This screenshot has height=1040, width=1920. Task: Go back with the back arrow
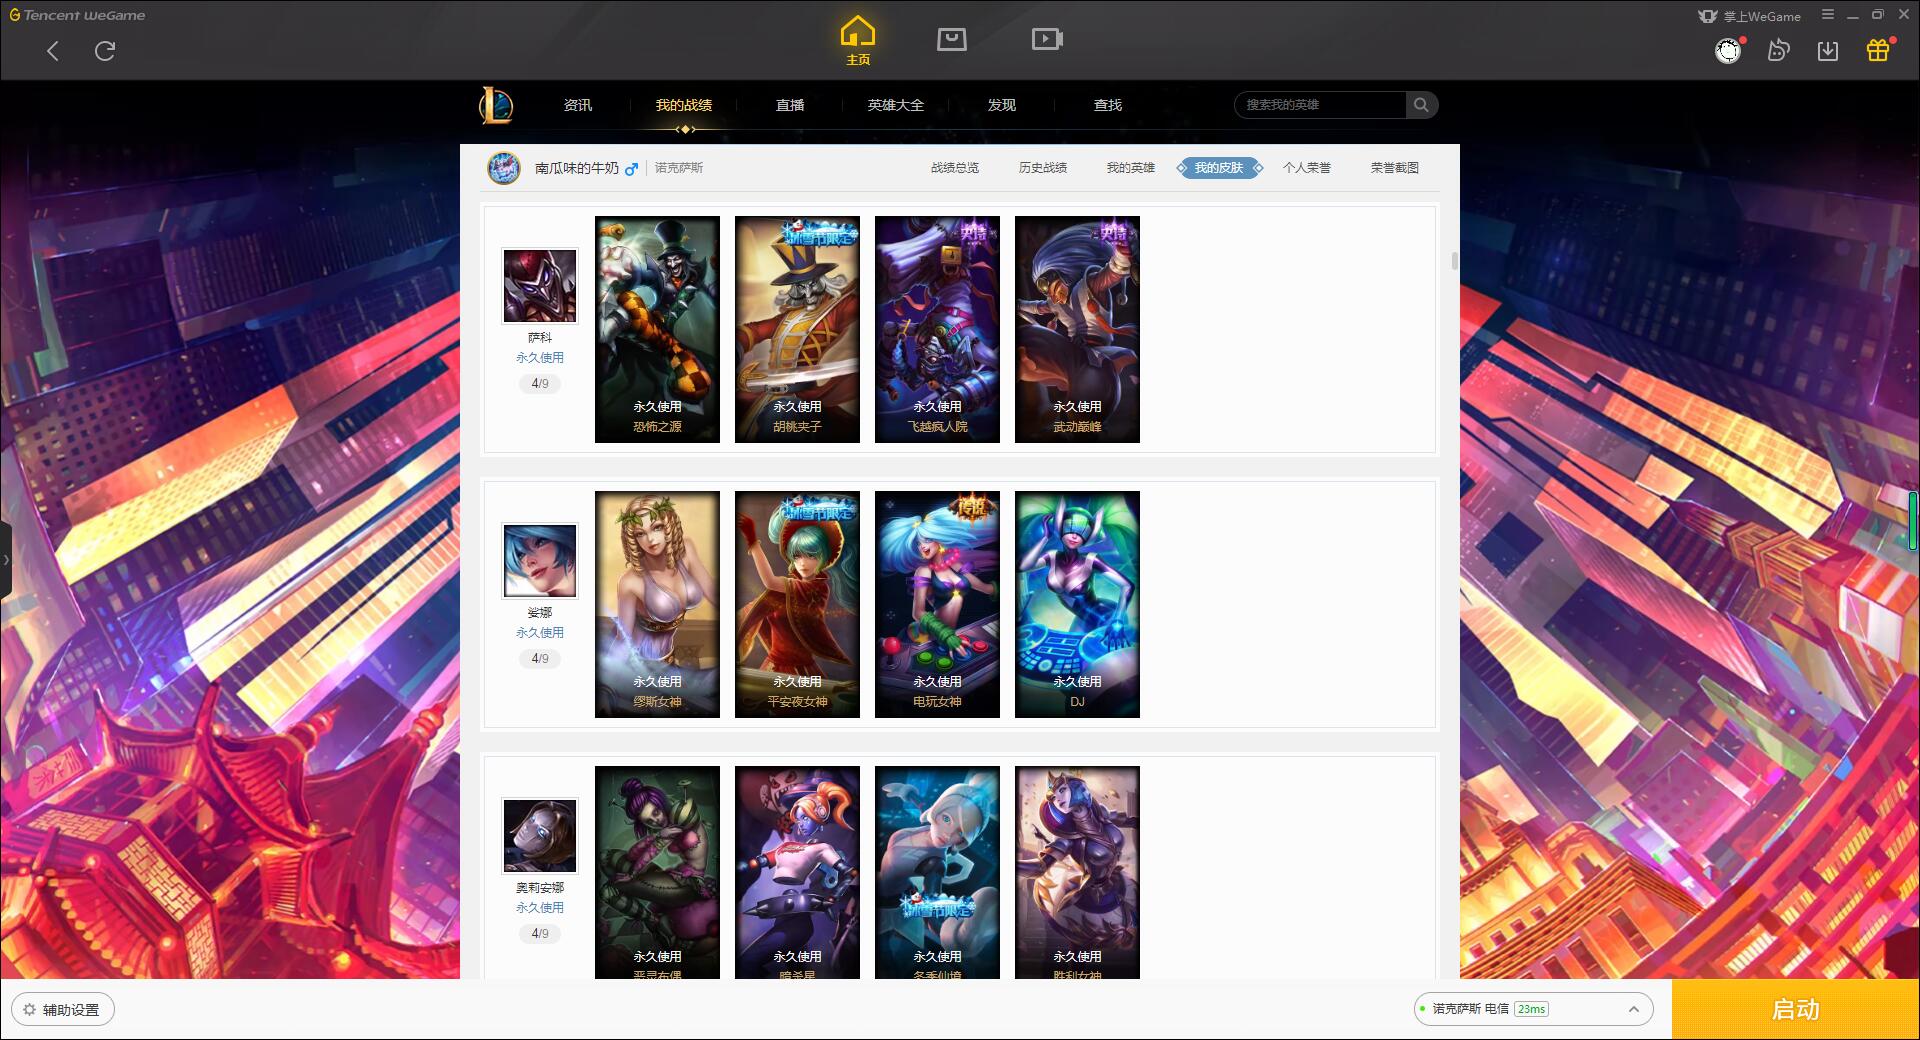click(x=53, y=51)
